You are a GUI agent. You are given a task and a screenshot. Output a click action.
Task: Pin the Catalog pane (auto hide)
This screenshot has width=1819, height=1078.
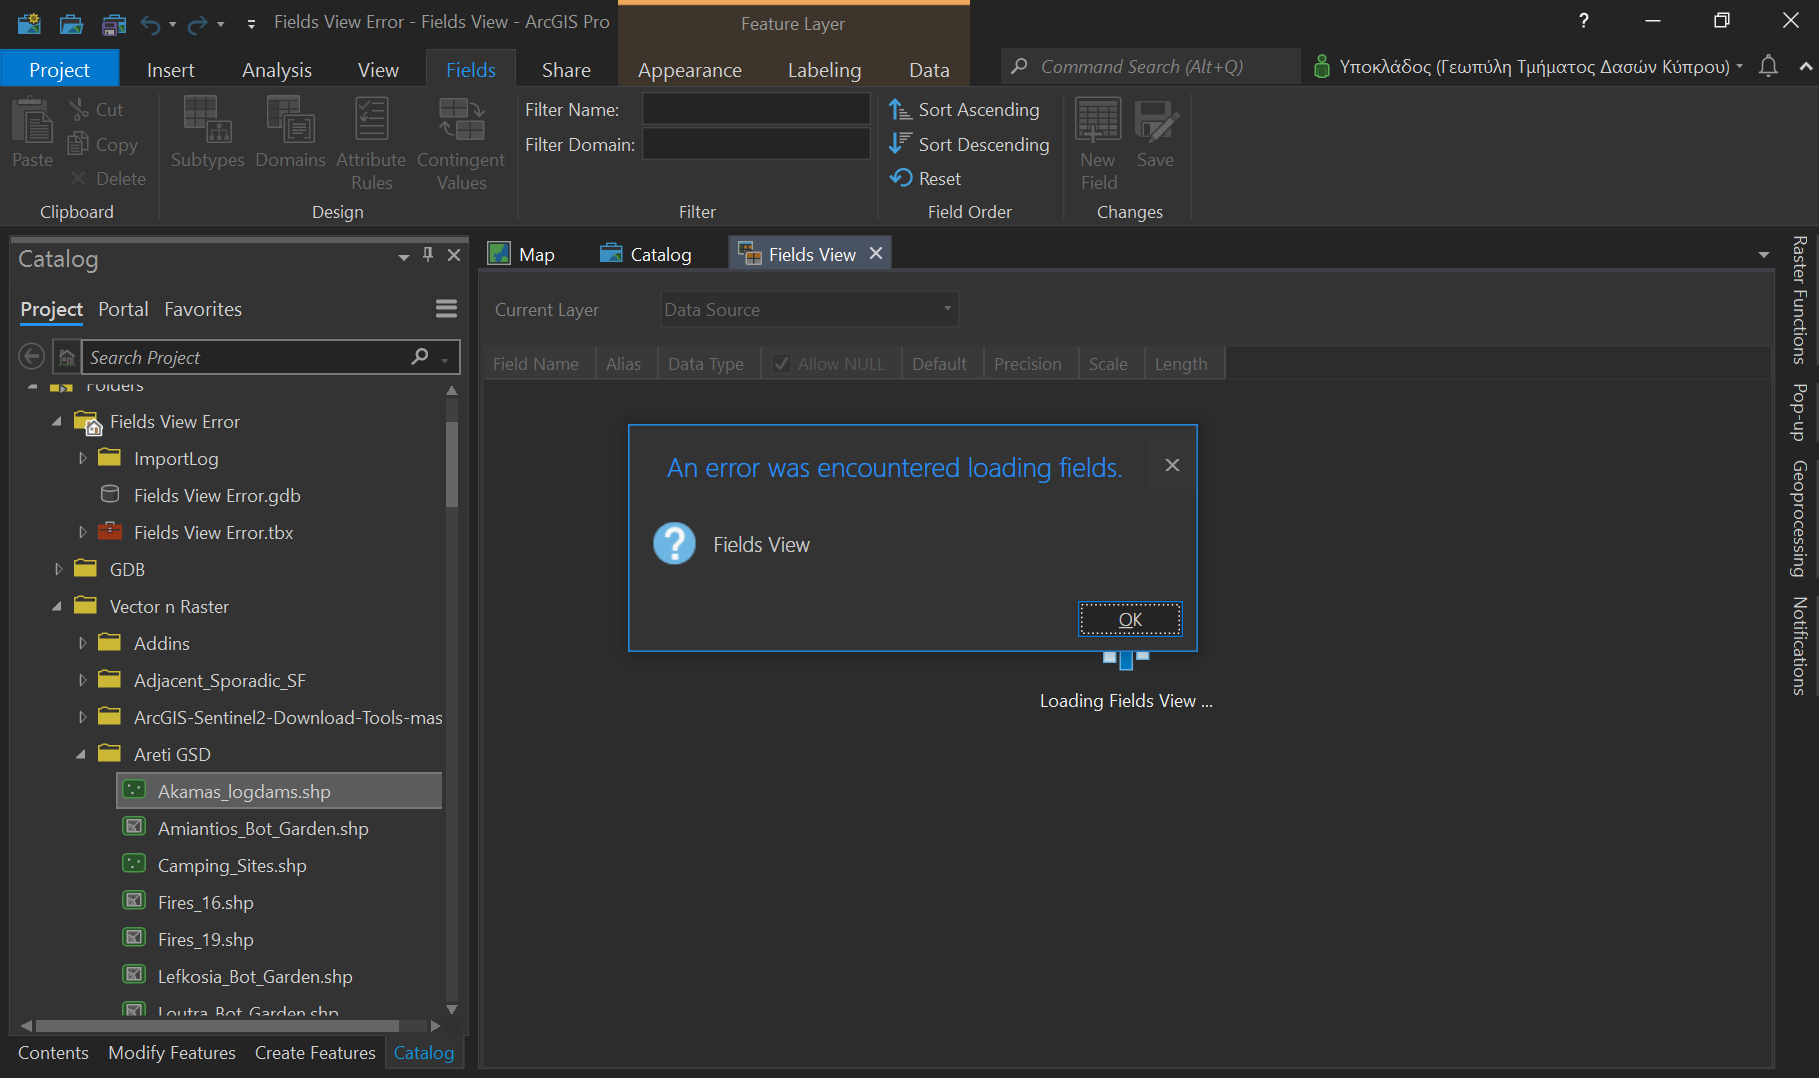tap(428, 255)
